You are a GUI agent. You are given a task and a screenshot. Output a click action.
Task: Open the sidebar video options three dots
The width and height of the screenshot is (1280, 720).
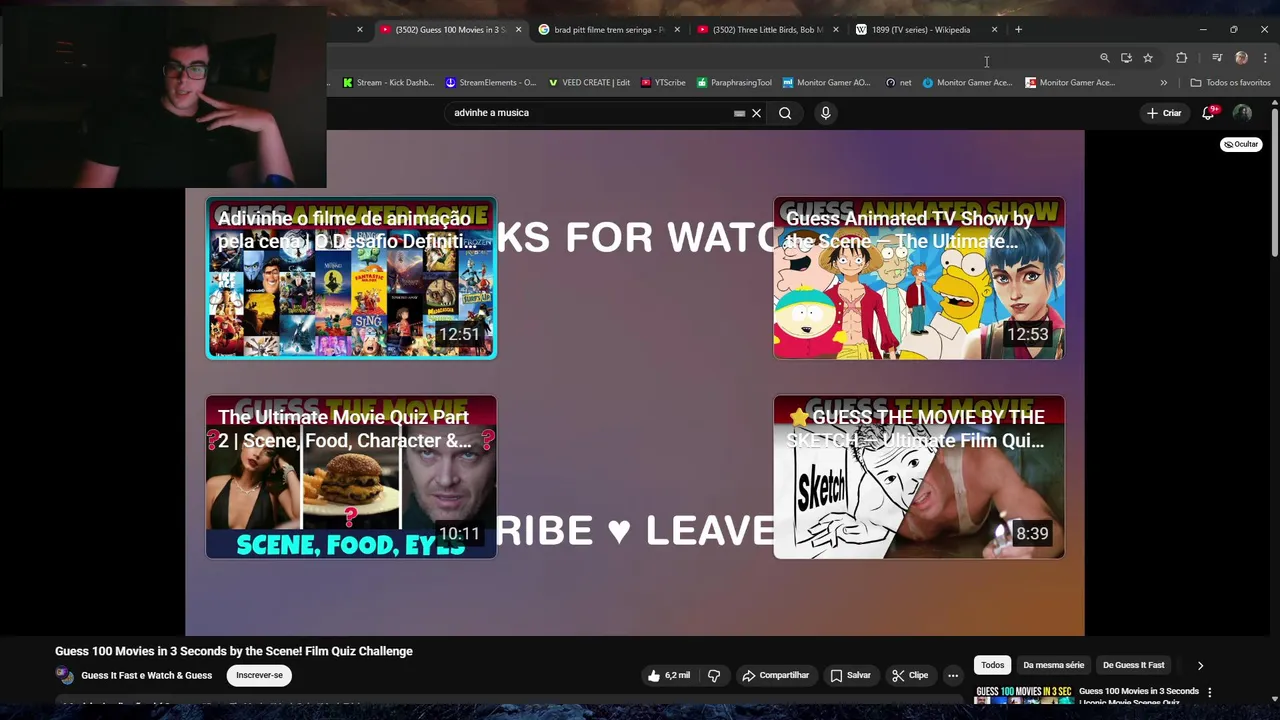tap(1209, 692)
